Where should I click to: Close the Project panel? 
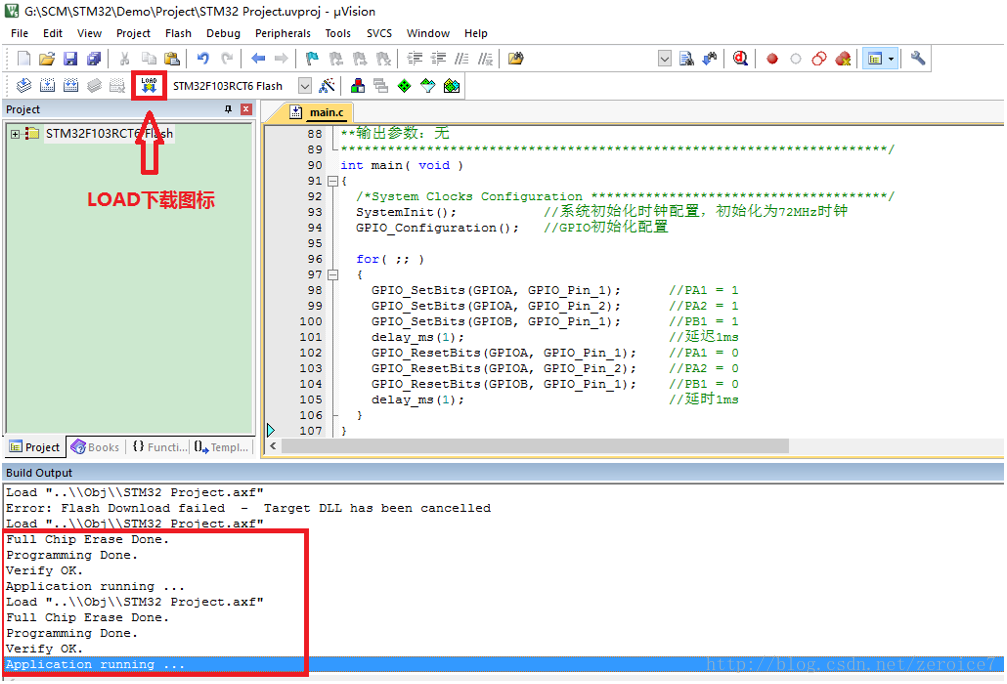click(x=246, y=109)
